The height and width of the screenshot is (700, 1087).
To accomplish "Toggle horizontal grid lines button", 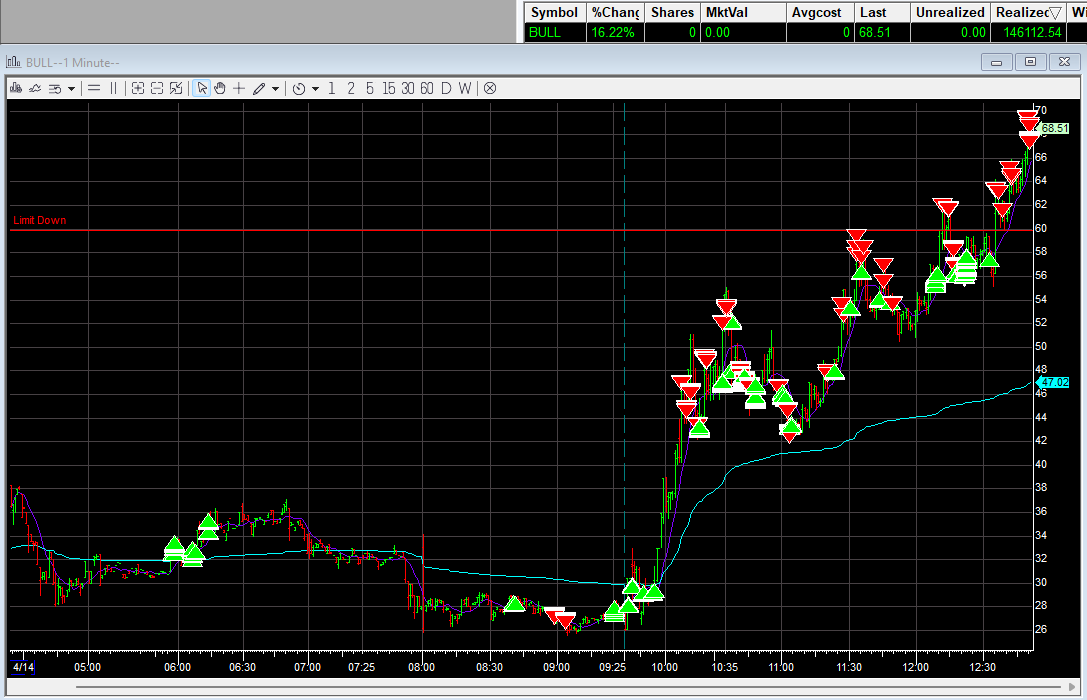I will tap(94, 88).
